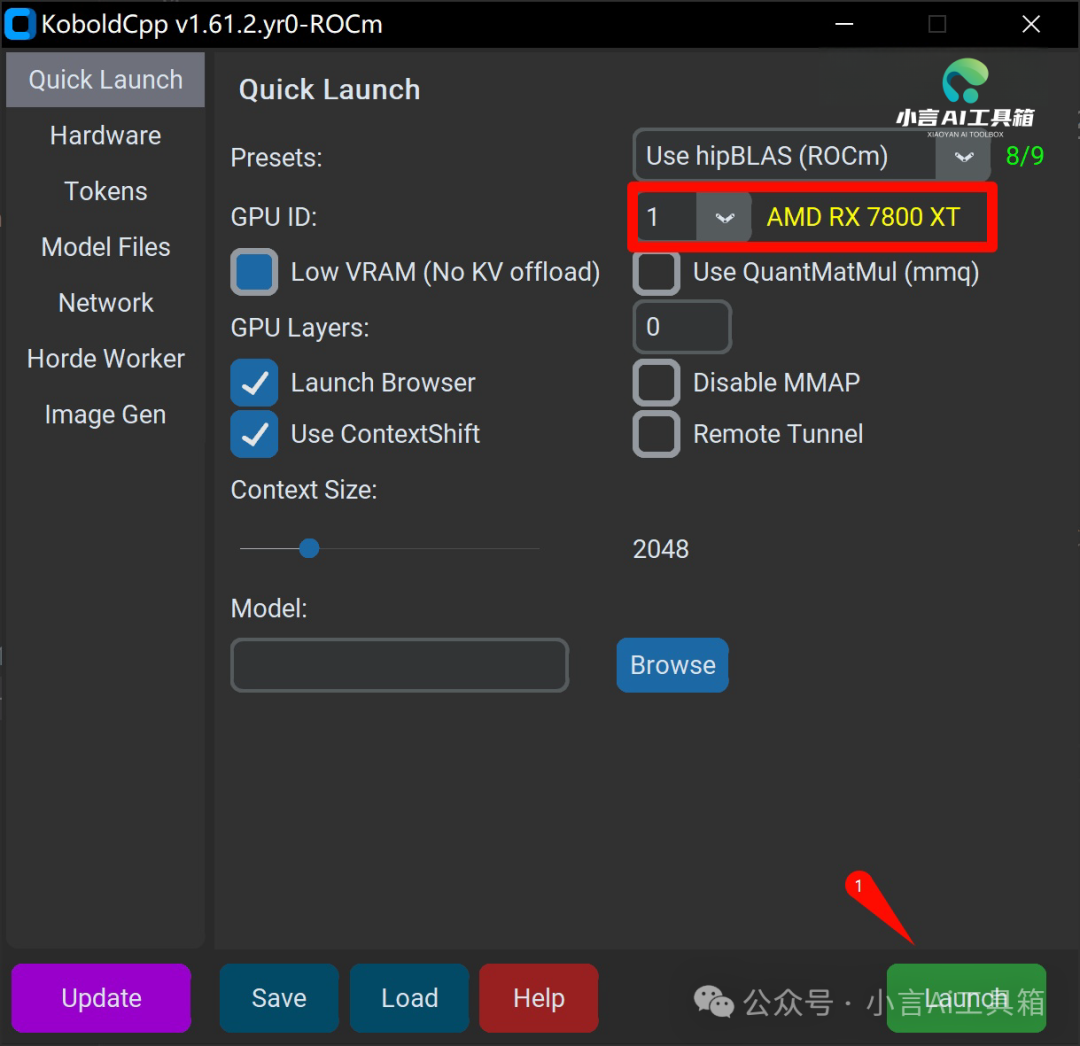This screenshot has width=1080, height=1046.
Task: Minimize the KoboldCpp window
Action: tap(844, 24)
